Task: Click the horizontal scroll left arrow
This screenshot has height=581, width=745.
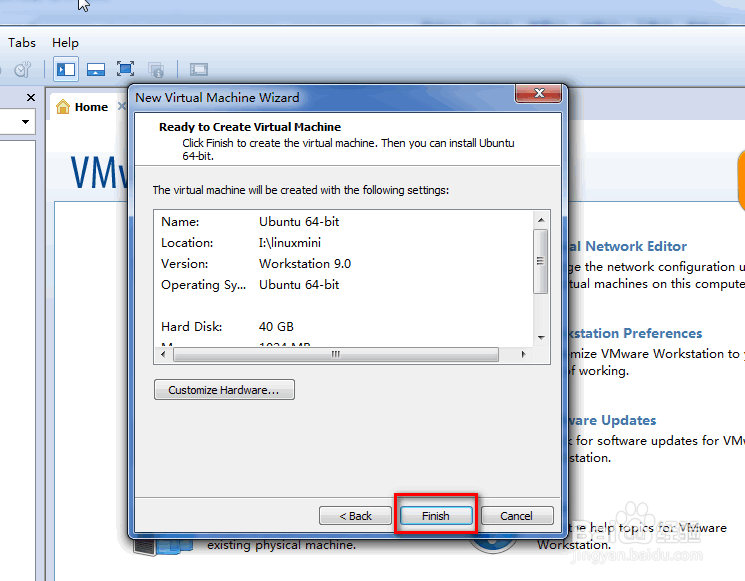Action: click(163, 354)
